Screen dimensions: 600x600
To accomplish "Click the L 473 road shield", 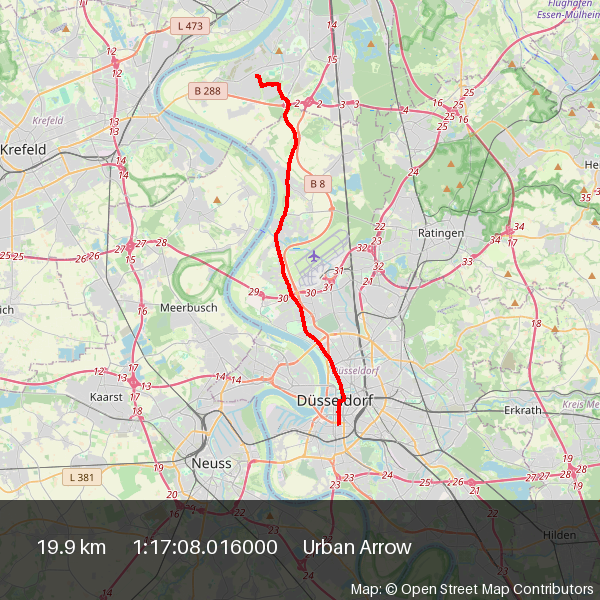I will click(x=190, y=26).
